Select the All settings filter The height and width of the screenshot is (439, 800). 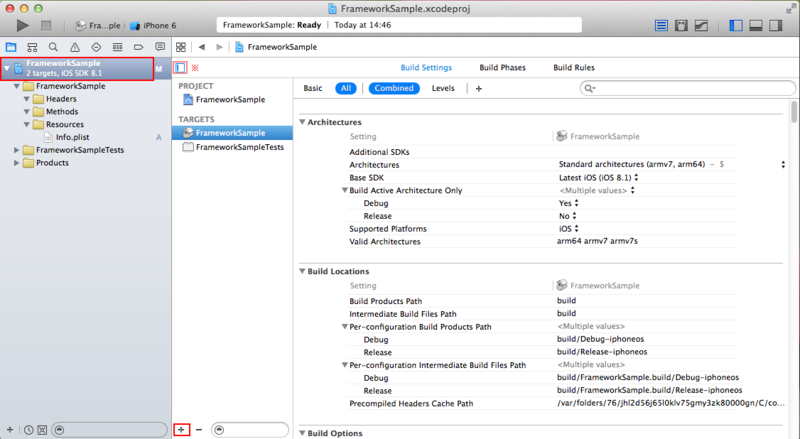point(346,88)
